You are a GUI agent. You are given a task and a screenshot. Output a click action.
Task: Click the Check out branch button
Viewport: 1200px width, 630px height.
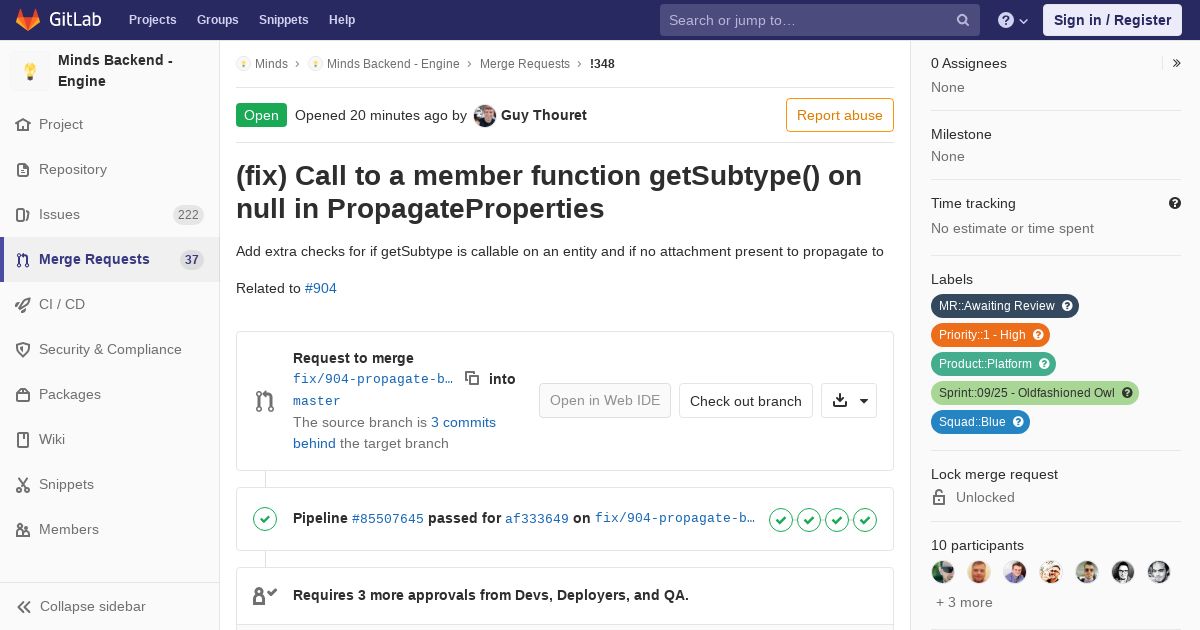746,401
